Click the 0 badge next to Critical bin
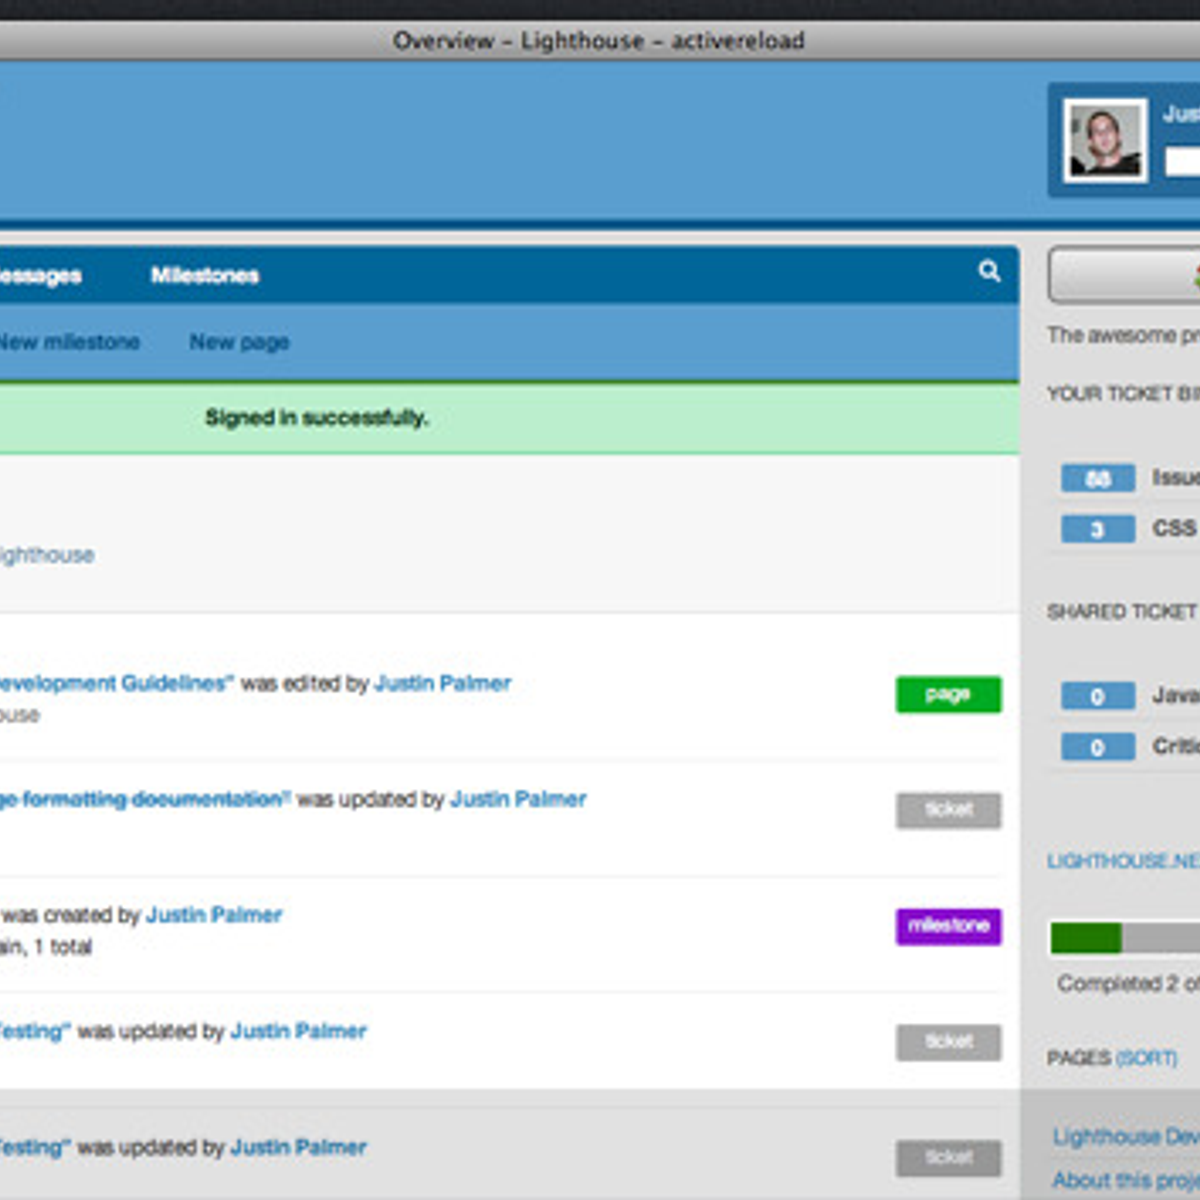 pos(1097,747)
